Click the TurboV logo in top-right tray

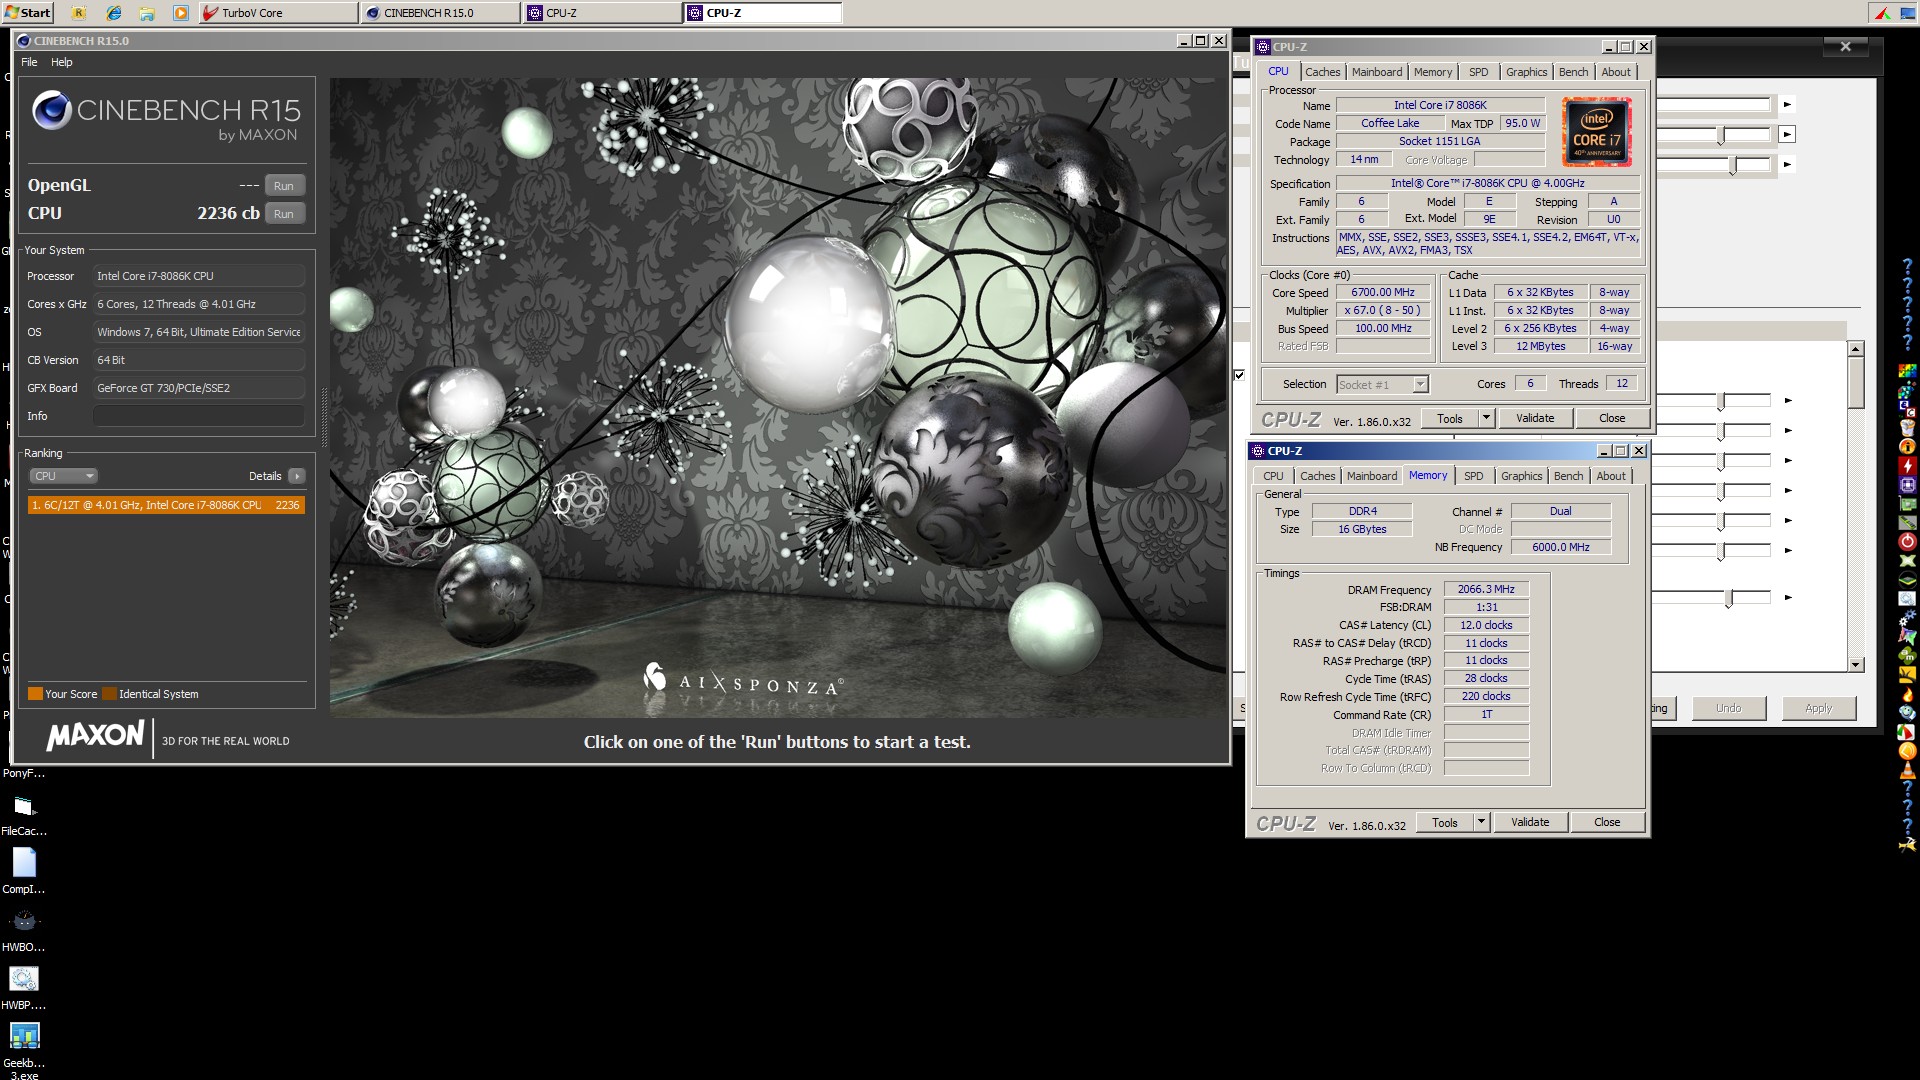click(x=1882, y=13)
